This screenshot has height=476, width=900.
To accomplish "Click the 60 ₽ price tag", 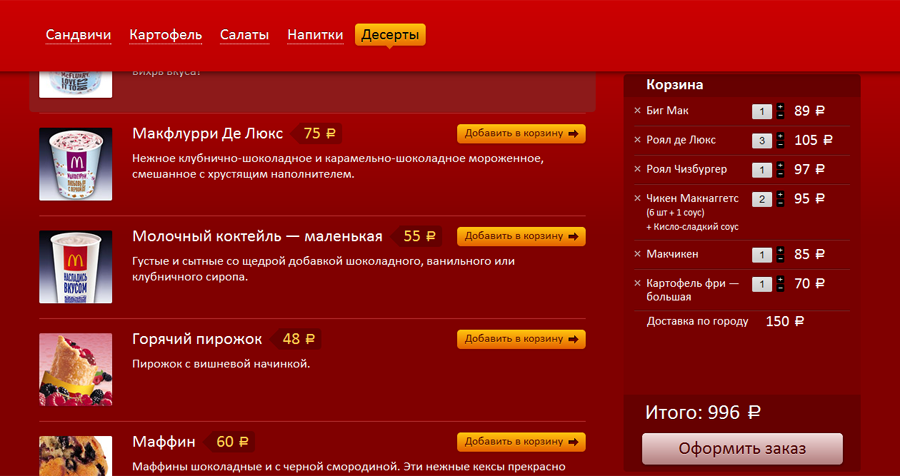I will 230,442.
